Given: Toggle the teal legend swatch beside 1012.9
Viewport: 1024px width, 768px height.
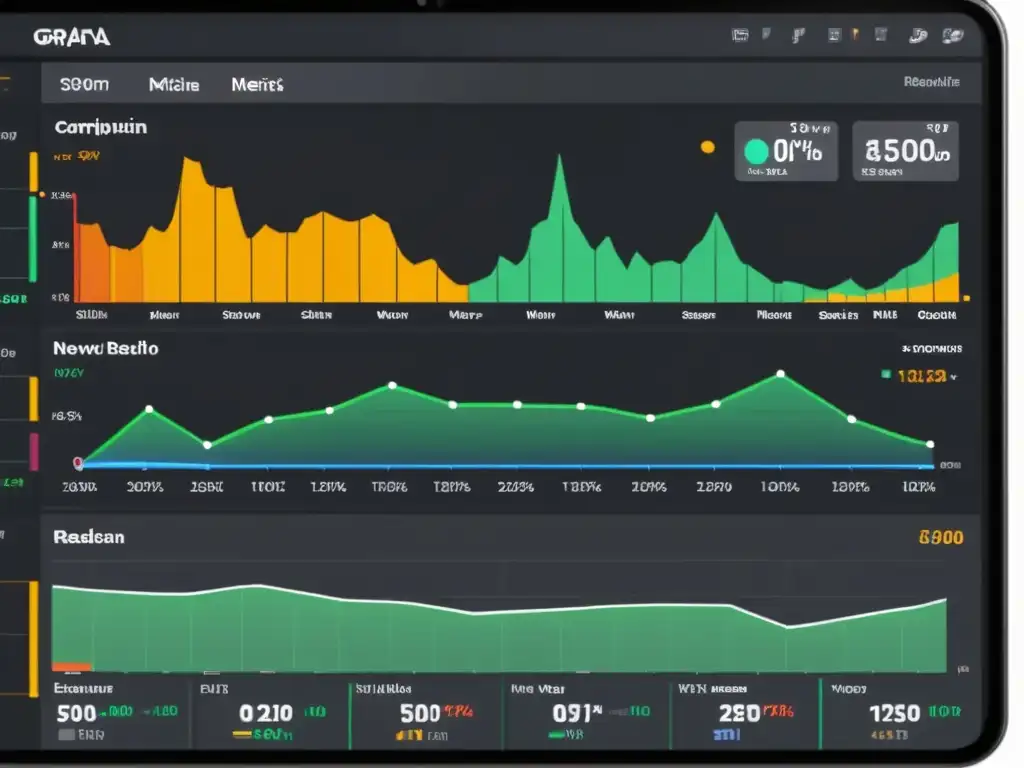Looking at the screenshot, I should [x=885, y=373].
